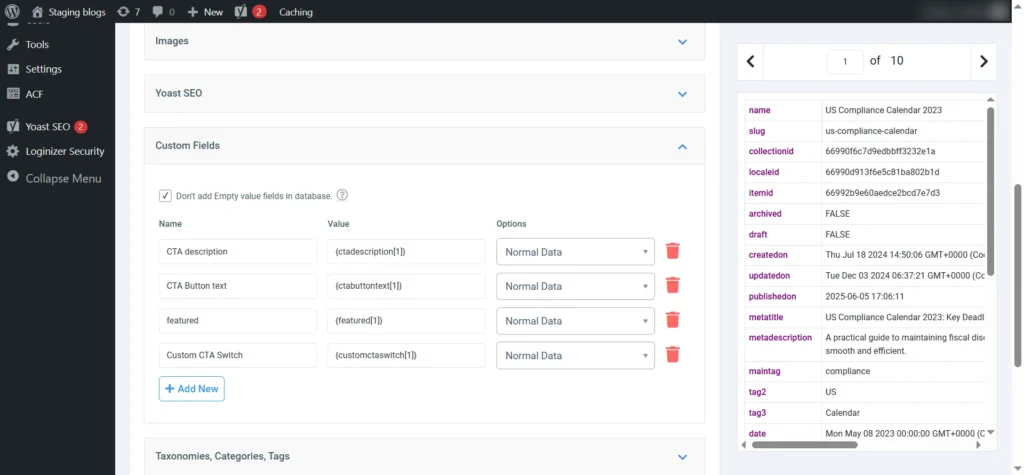Toggle Don't add Empty value fields checkbox
Screen dimensions: 1024x475
click(165, 196)
